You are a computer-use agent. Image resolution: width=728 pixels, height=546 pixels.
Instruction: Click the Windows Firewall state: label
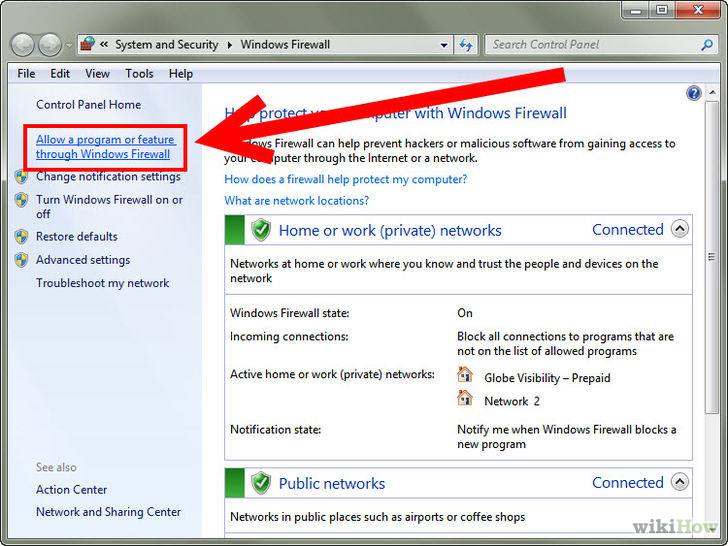point(289,313)
